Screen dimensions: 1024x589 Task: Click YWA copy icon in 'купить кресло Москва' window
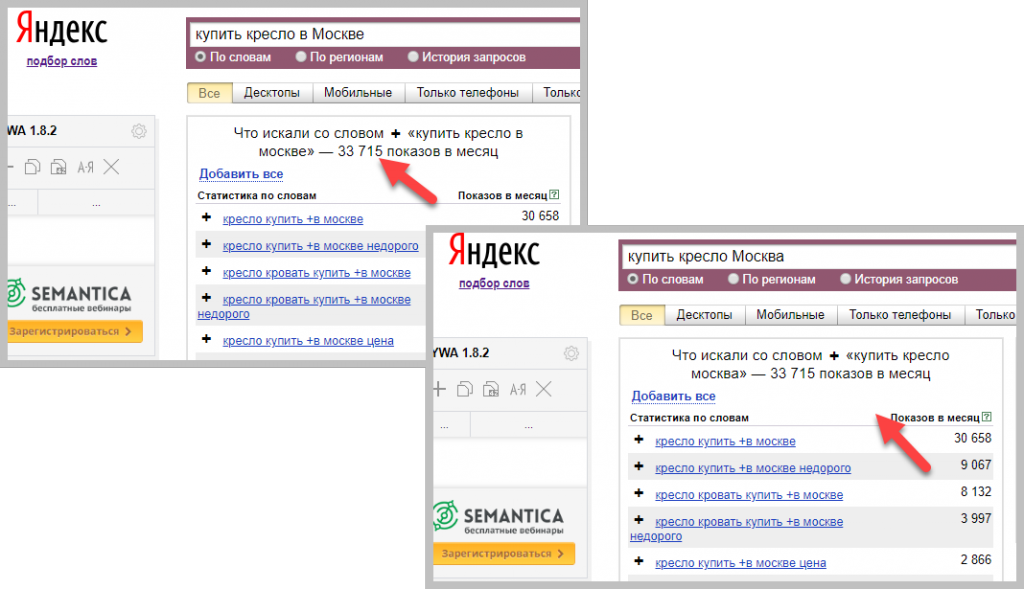point(465,390)
